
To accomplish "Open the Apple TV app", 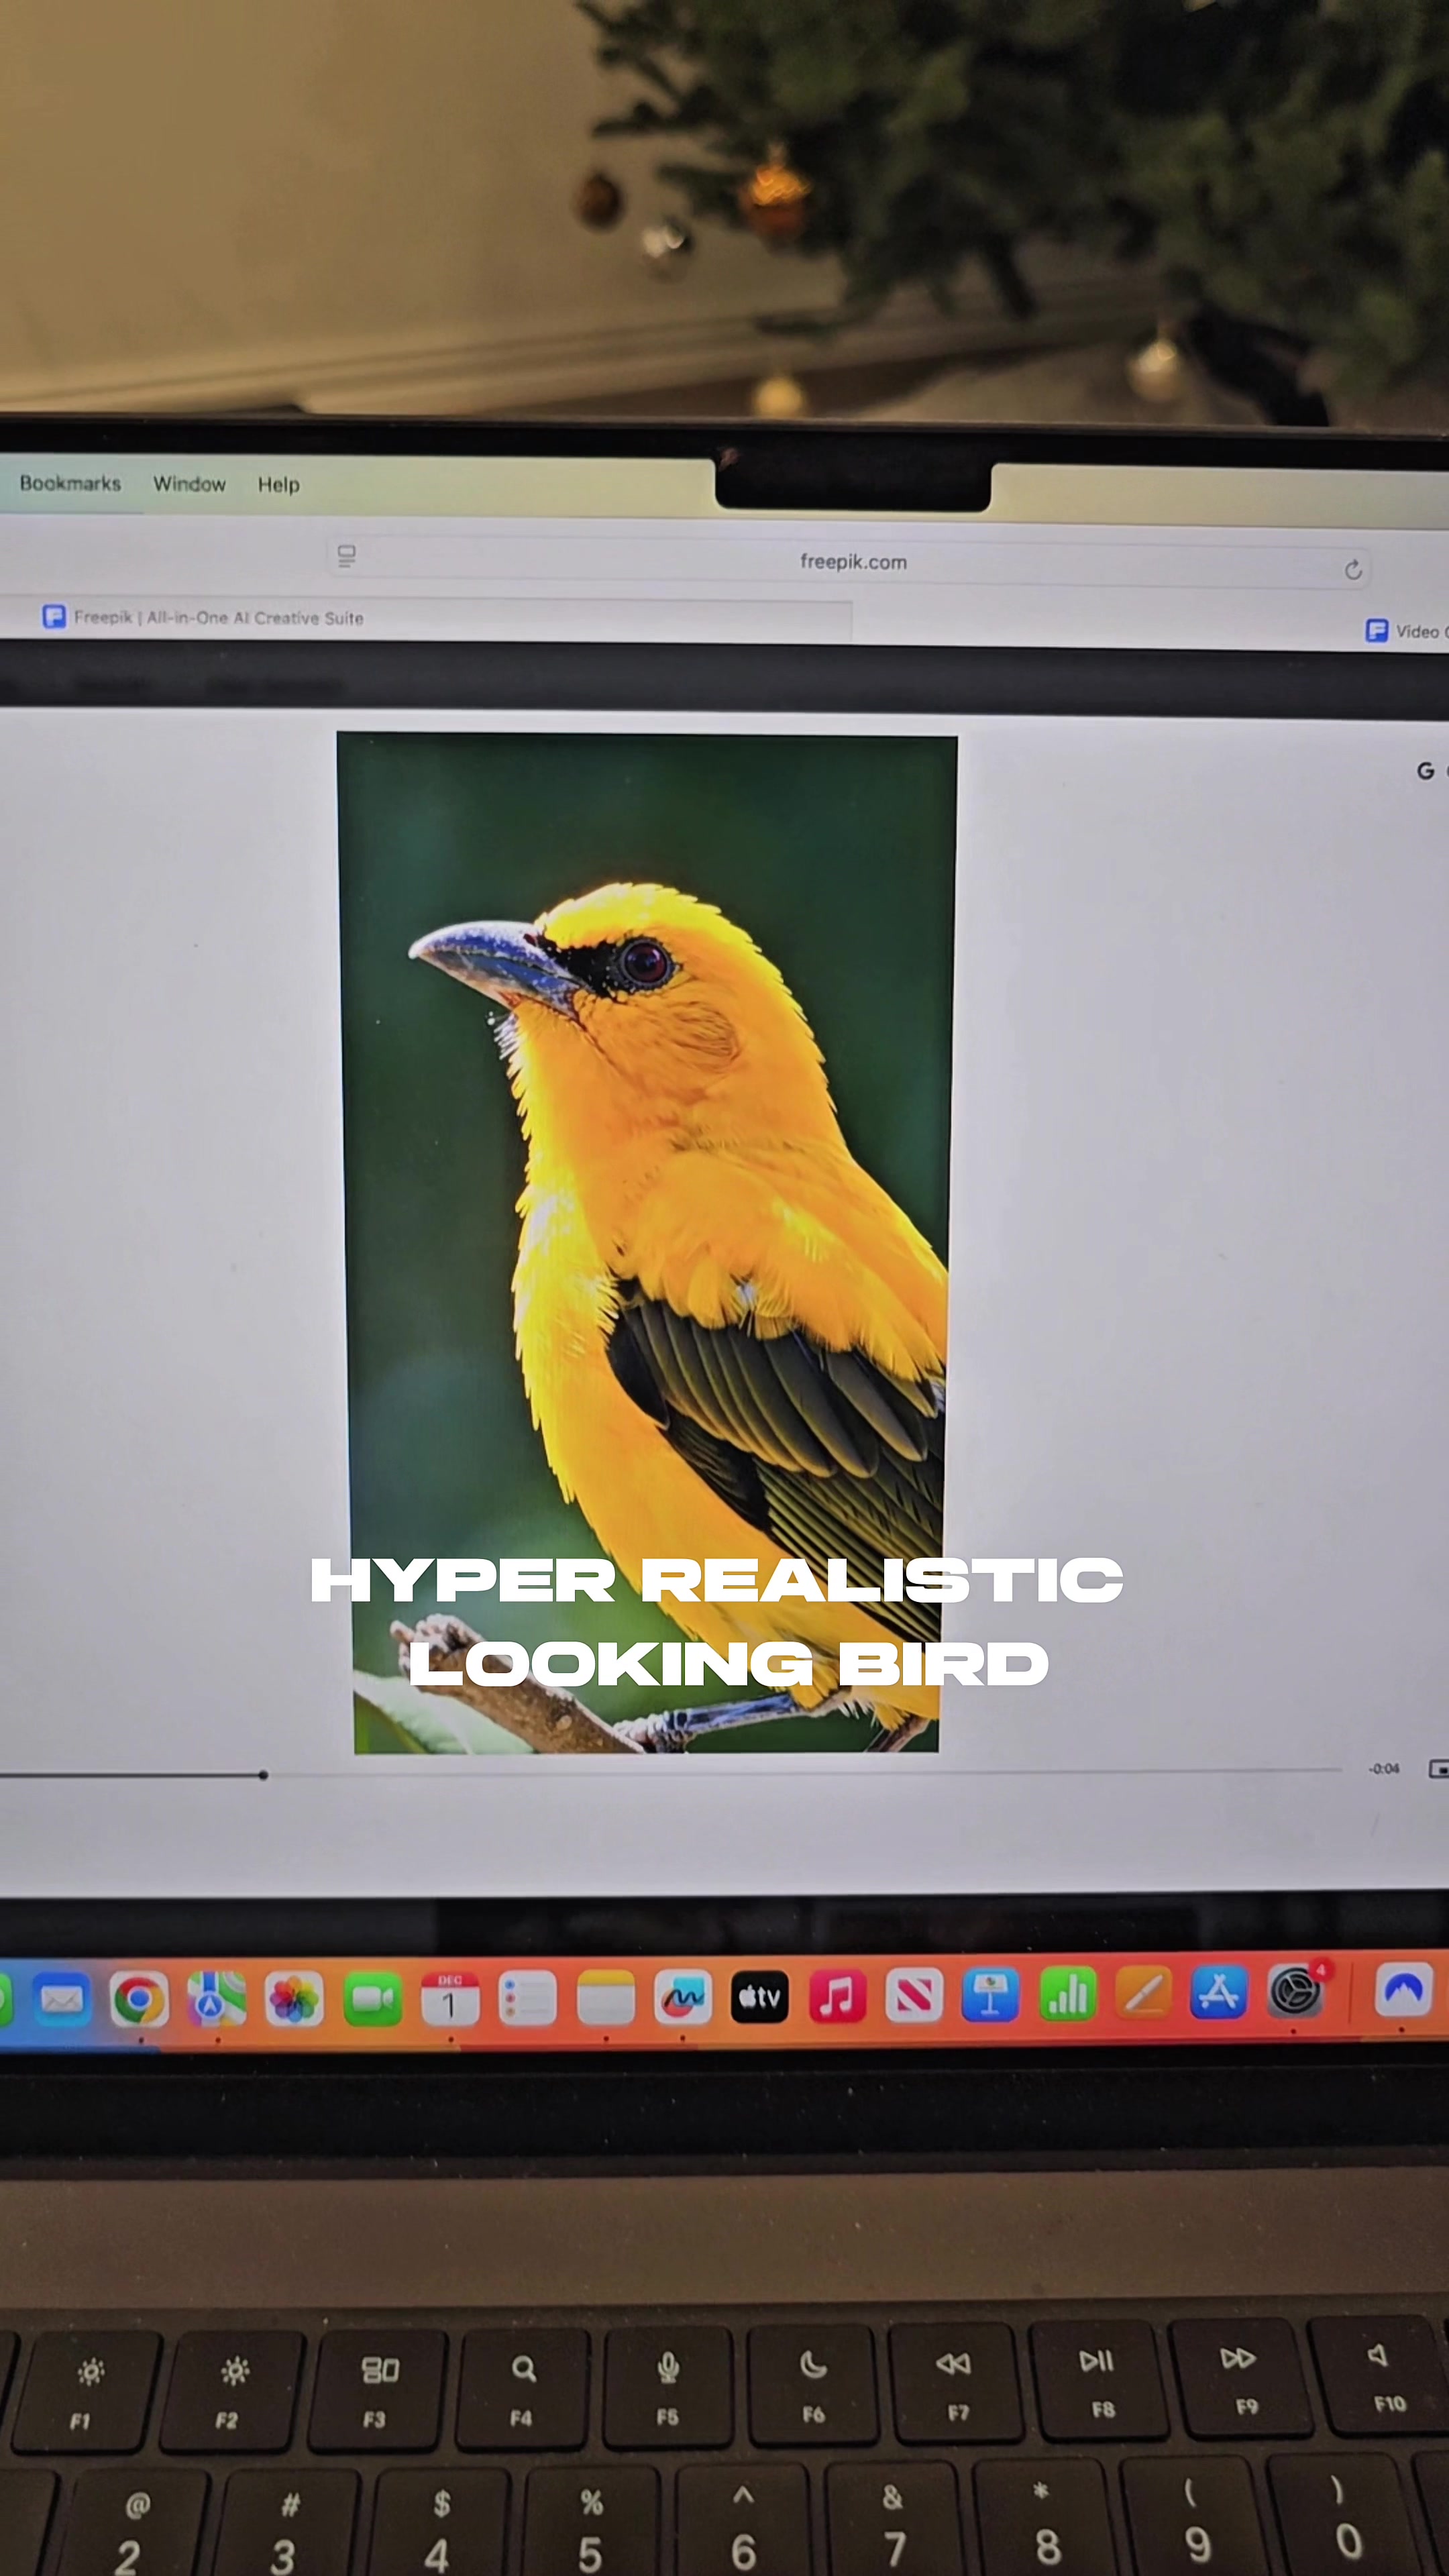I will [x=760, y=1998].
